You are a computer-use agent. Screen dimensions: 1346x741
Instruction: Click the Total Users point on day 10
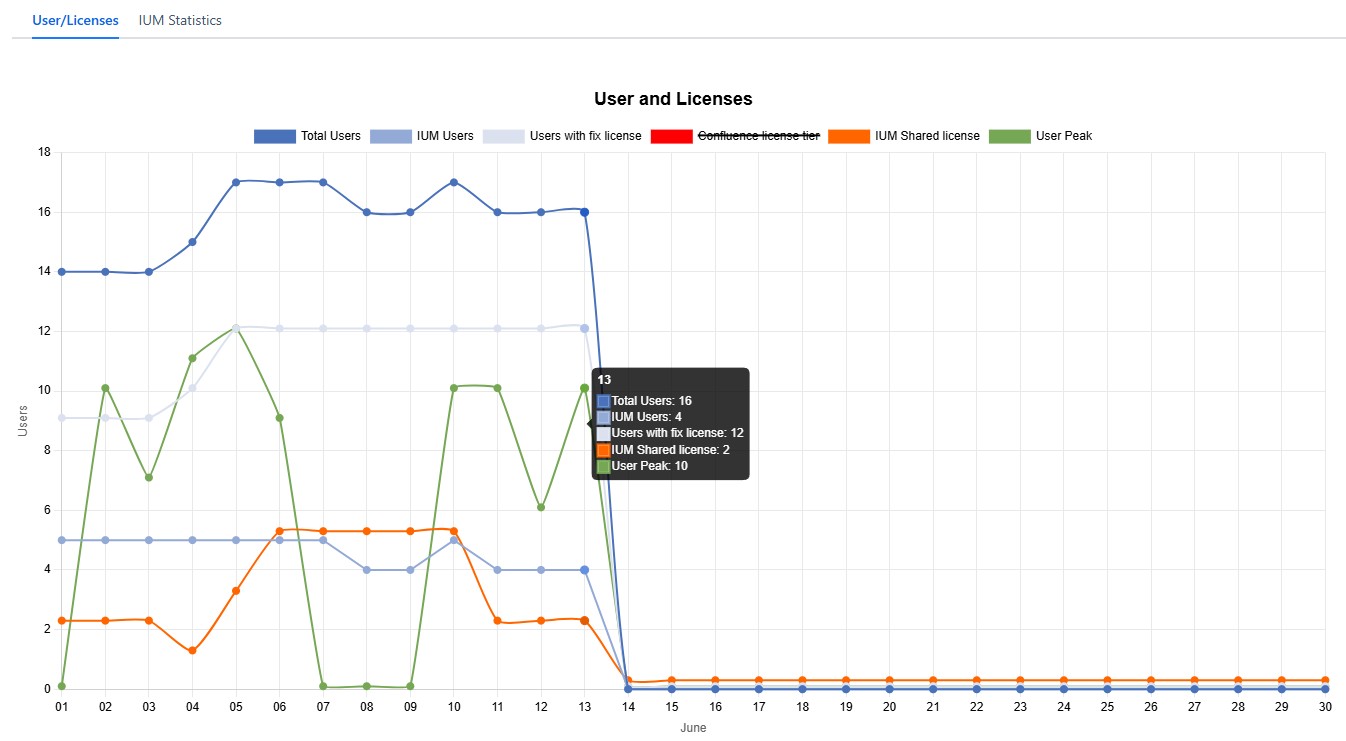[454, 182]
